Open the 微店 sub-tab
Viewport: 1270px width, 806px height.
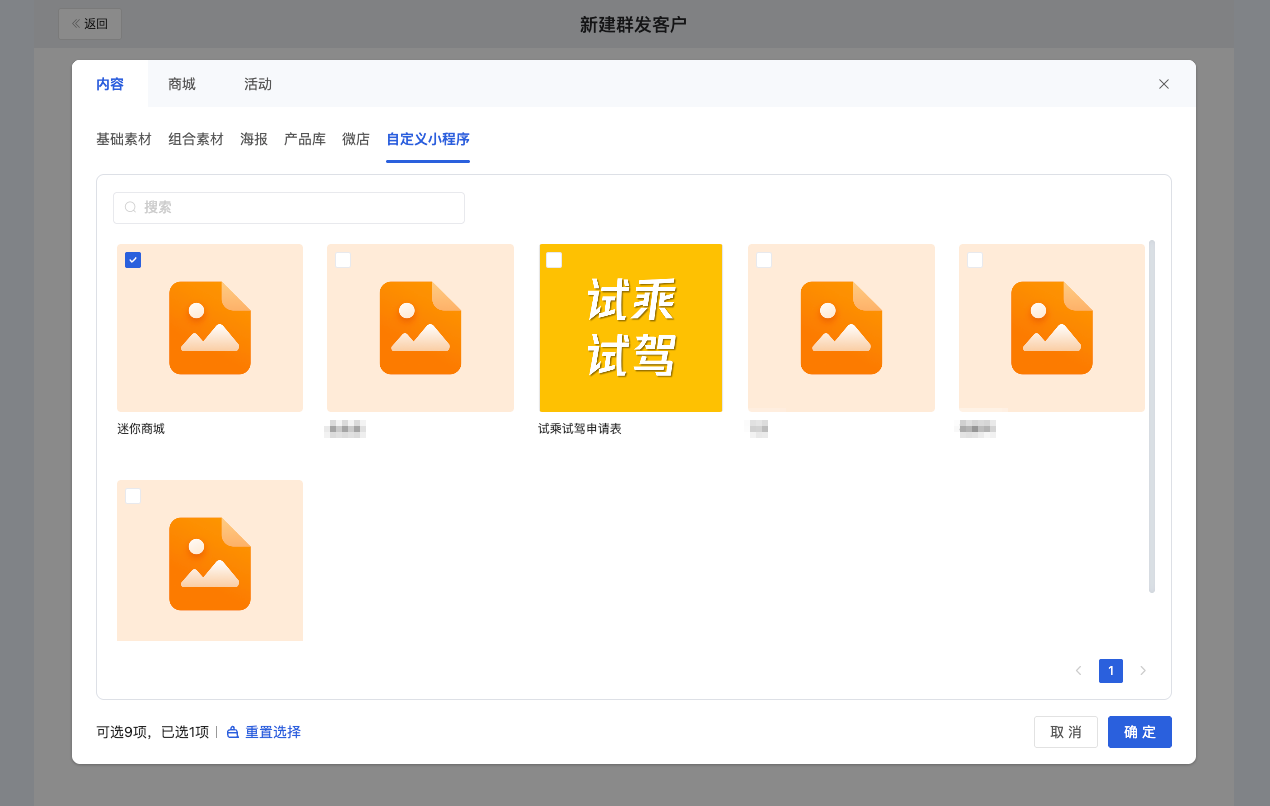coord(356,139)
